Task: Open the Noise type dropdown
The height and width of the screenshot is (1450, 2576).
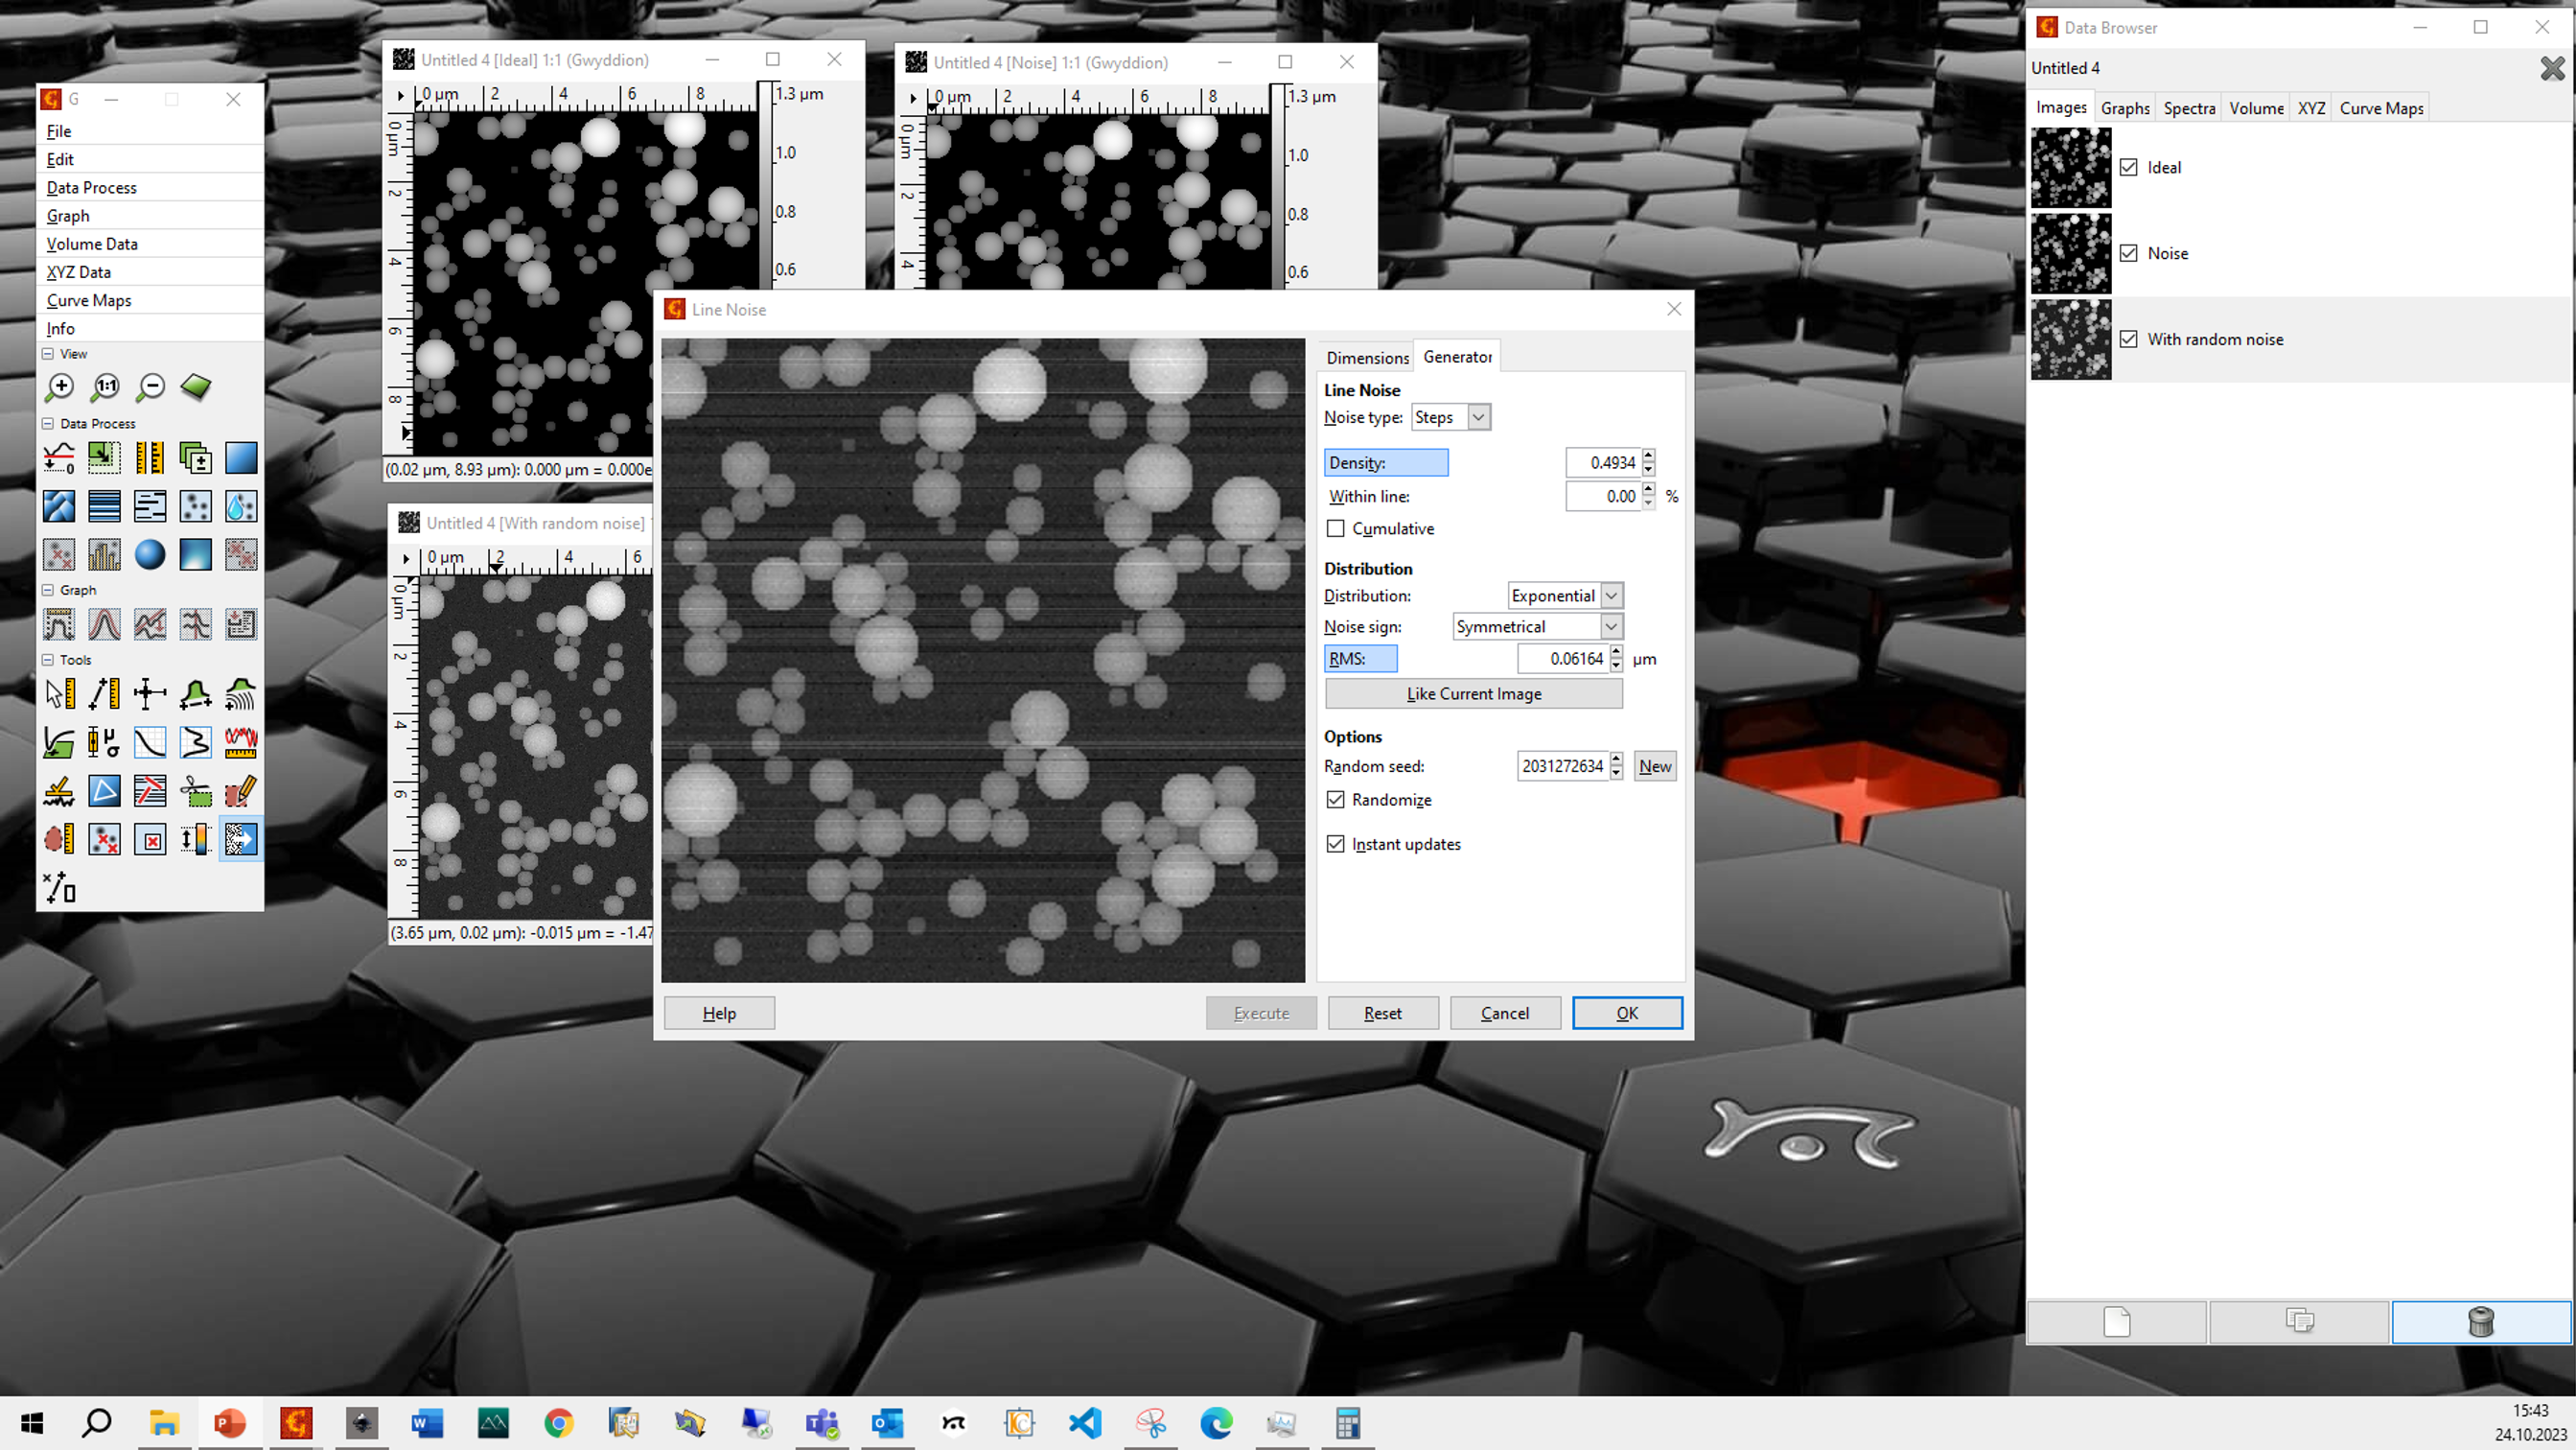Action: (x=1478, y=417)
